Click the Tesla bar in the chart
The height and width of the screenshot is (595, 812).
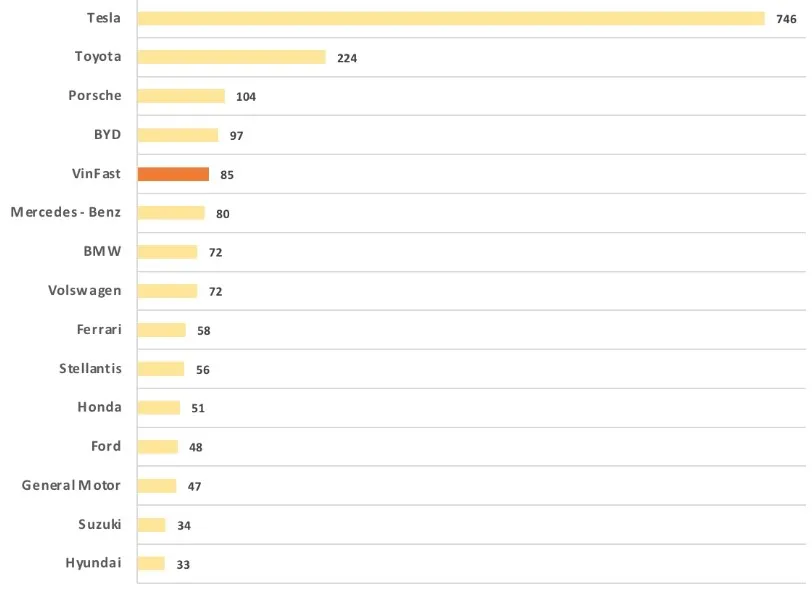450,18
